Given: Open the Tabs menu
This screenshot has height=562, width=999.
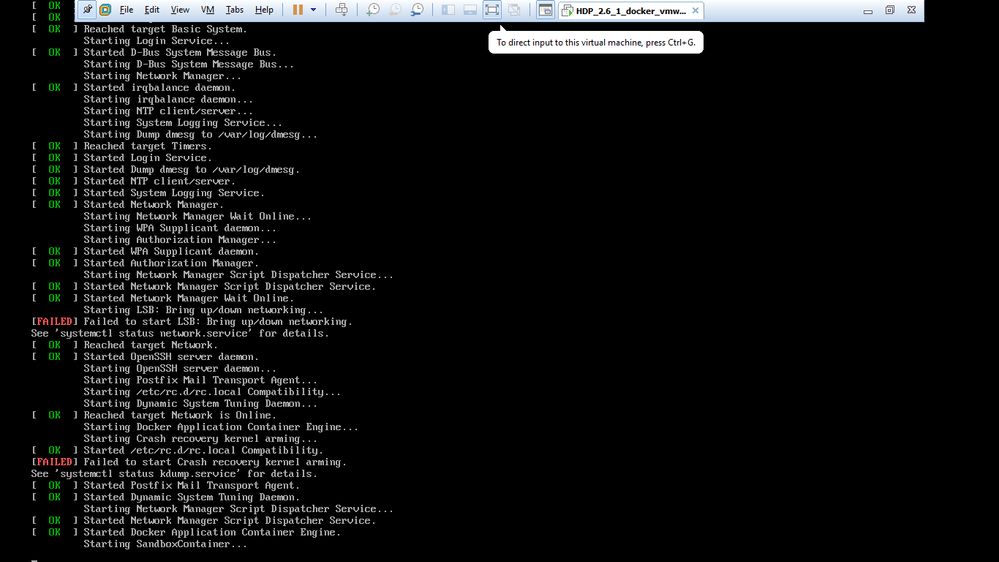Looking at the screenshot, I should click(234, 10).
